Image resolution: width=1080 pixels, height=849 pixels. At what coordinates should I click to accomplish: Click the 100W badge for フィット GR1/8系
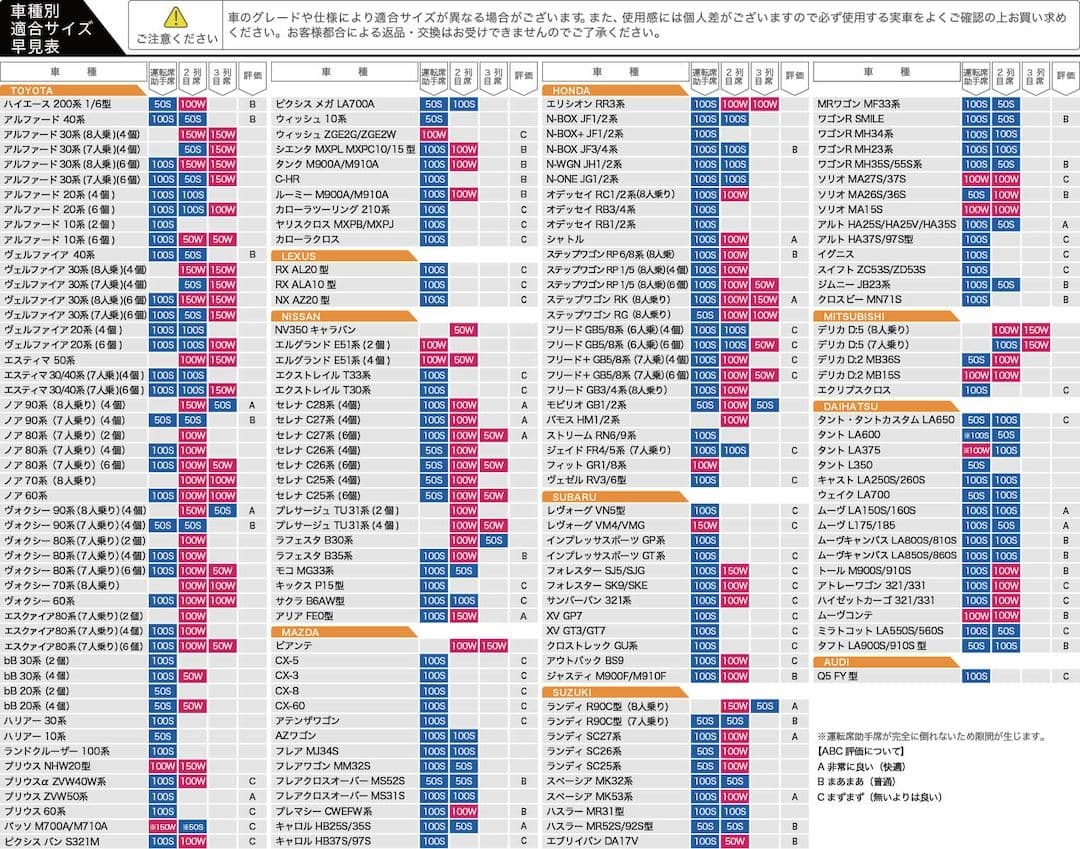click(x=704, y=466)
